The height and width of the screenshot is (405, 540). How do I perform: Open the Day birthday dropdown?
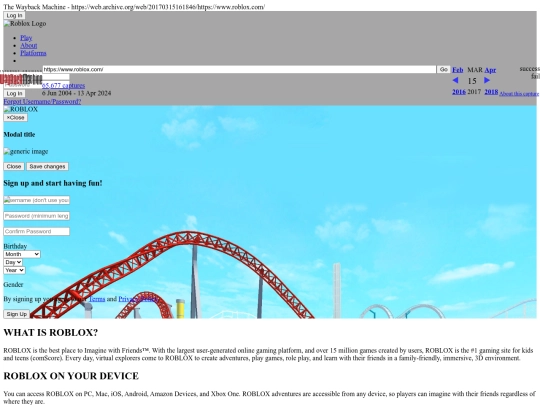pos(13,262)
